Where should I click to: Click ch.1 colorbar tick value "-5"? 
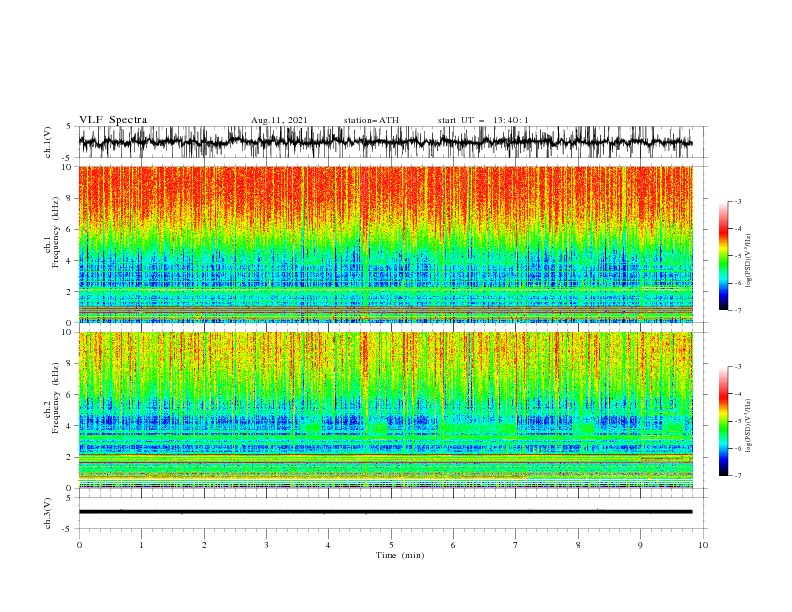[x=737, y=256]
